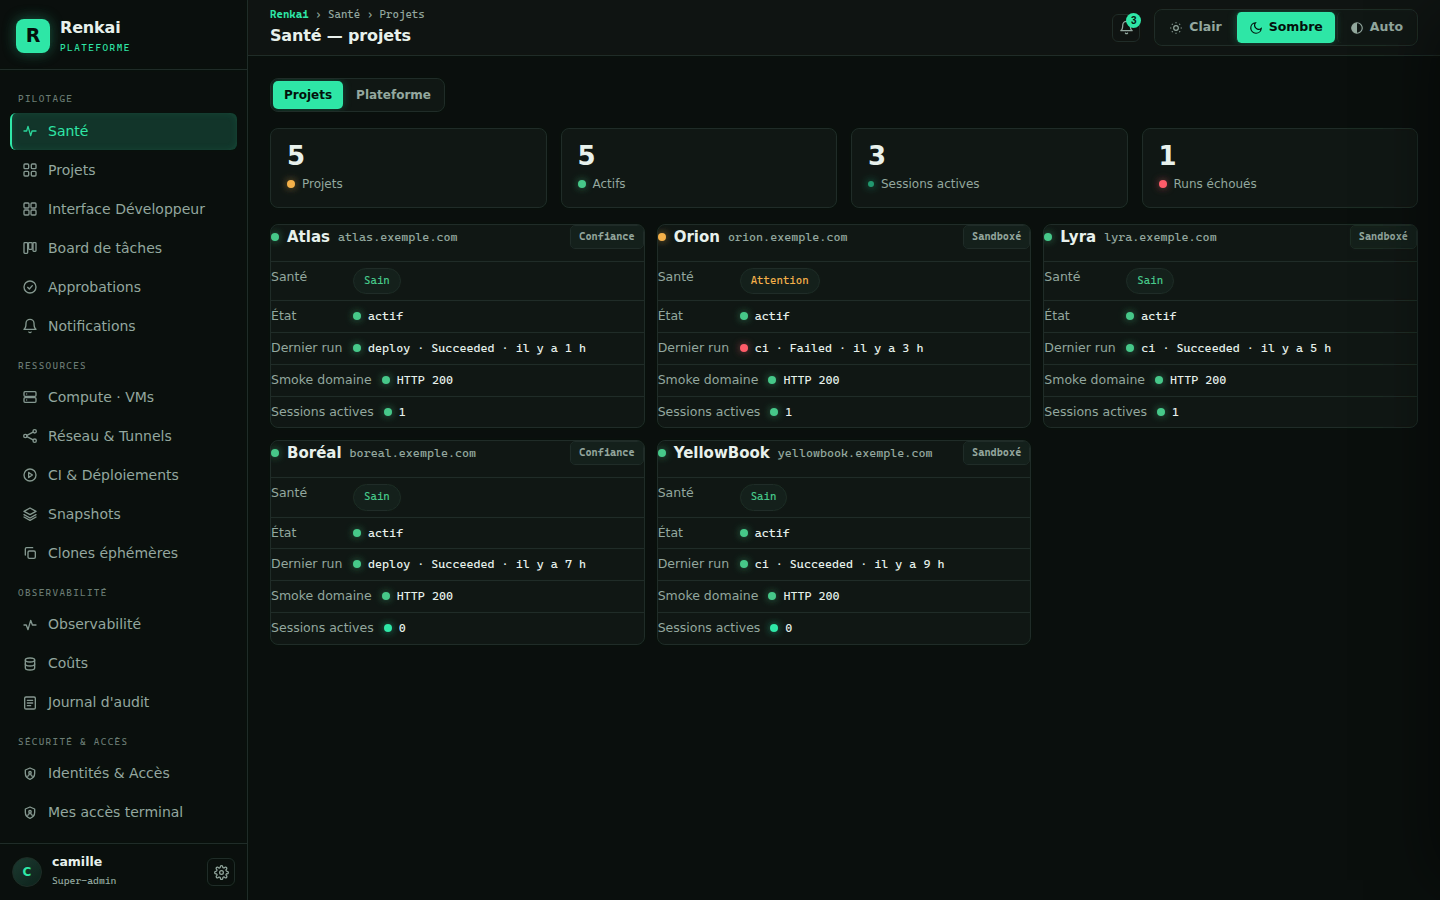Open the settings gear next to camille
Screen dimensions: 1440x900
[x=221, y=872]
